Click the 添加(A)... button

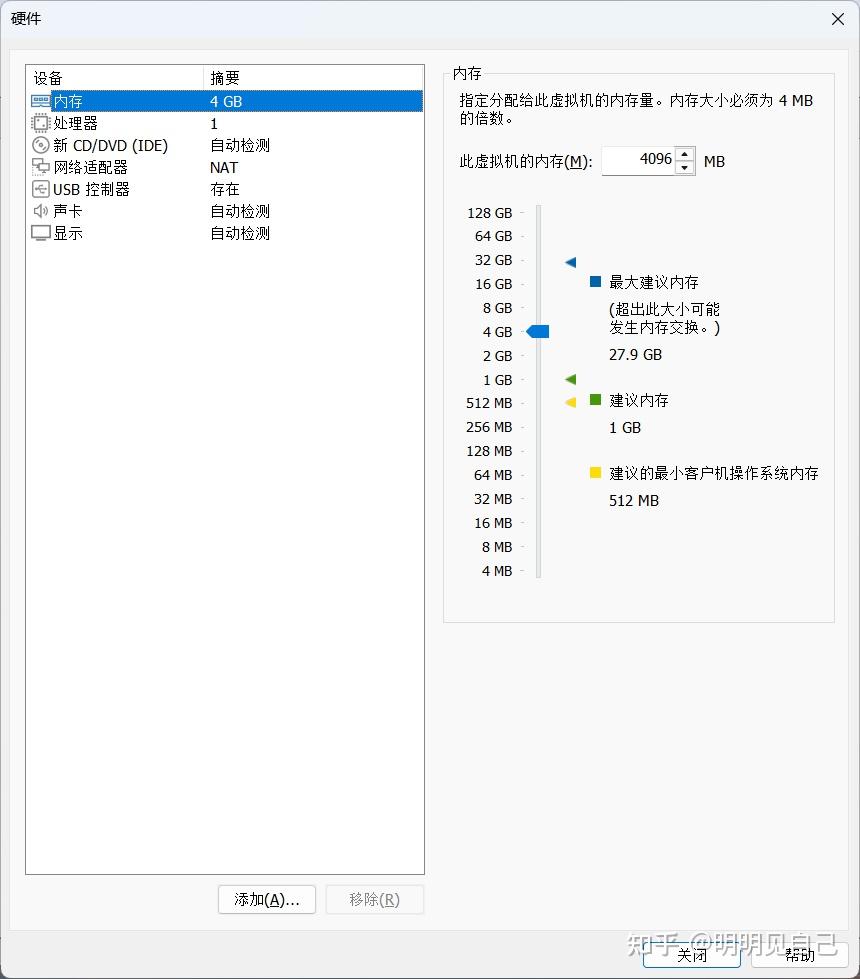point(266,900)
